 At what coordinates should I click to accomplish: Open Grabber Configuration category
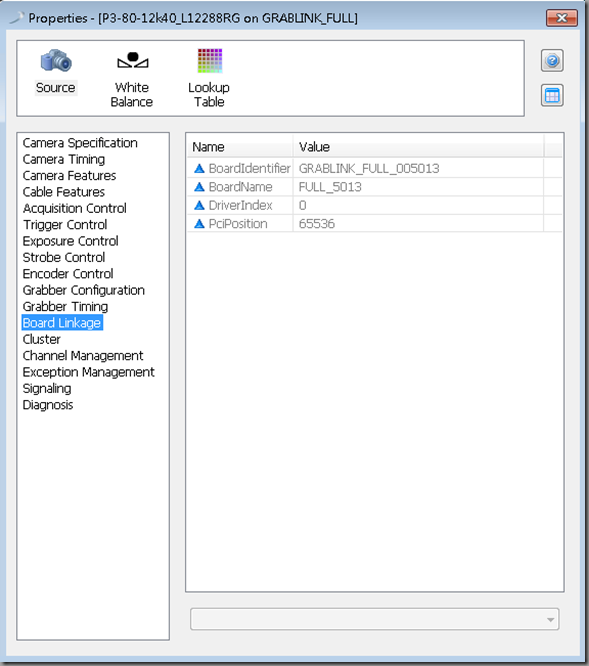coord(84,290)
